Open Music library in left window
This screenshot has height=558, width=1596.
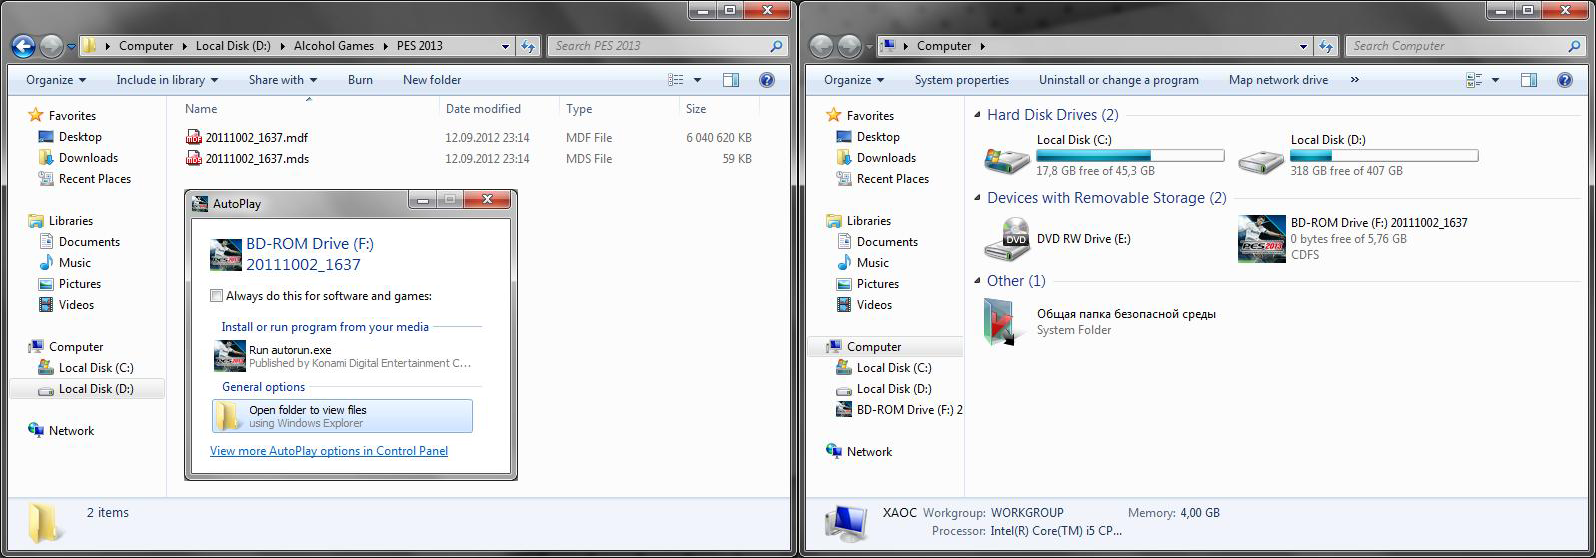click(x=75, y=263)
